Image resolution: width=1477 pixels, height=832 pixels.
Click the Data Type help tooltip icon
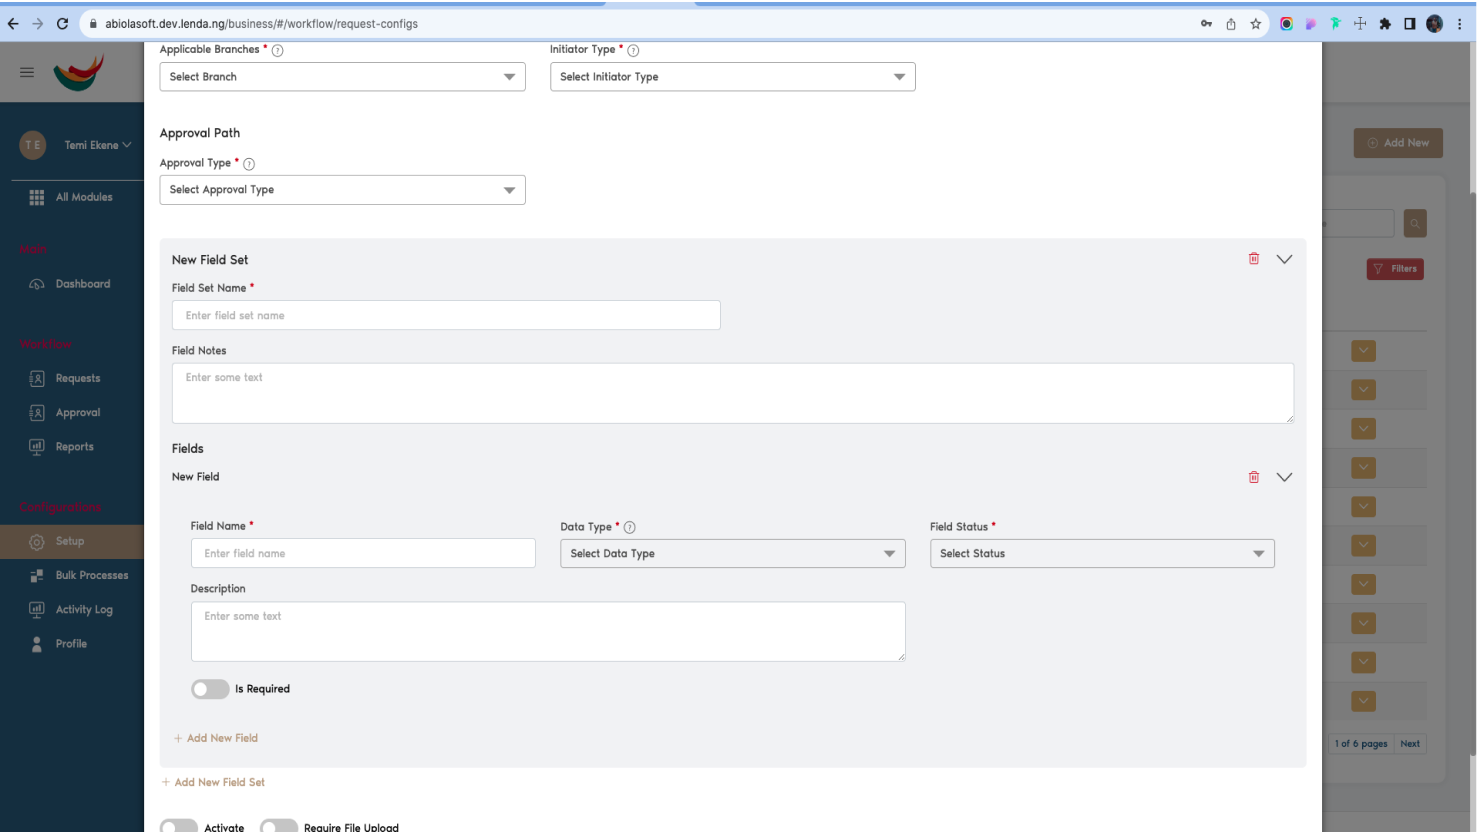pyautogui.click(x=630, y=527)
